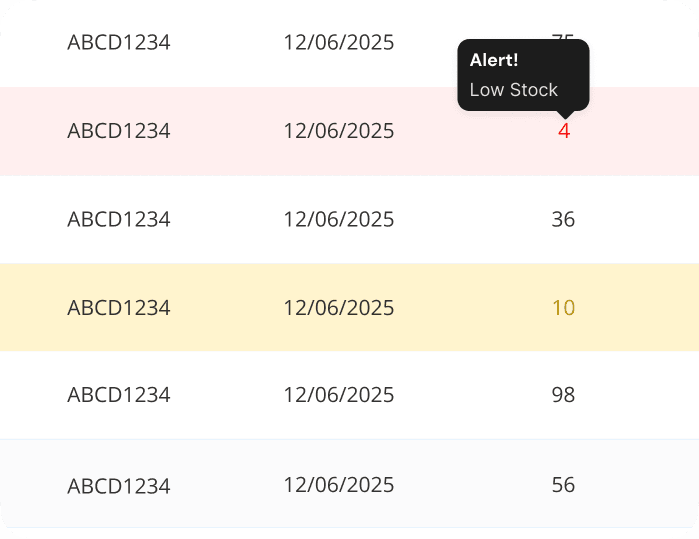Screen dimensions: 699x539
Task: Select the date in the yellow highlighted row
Action: point(339,307)
